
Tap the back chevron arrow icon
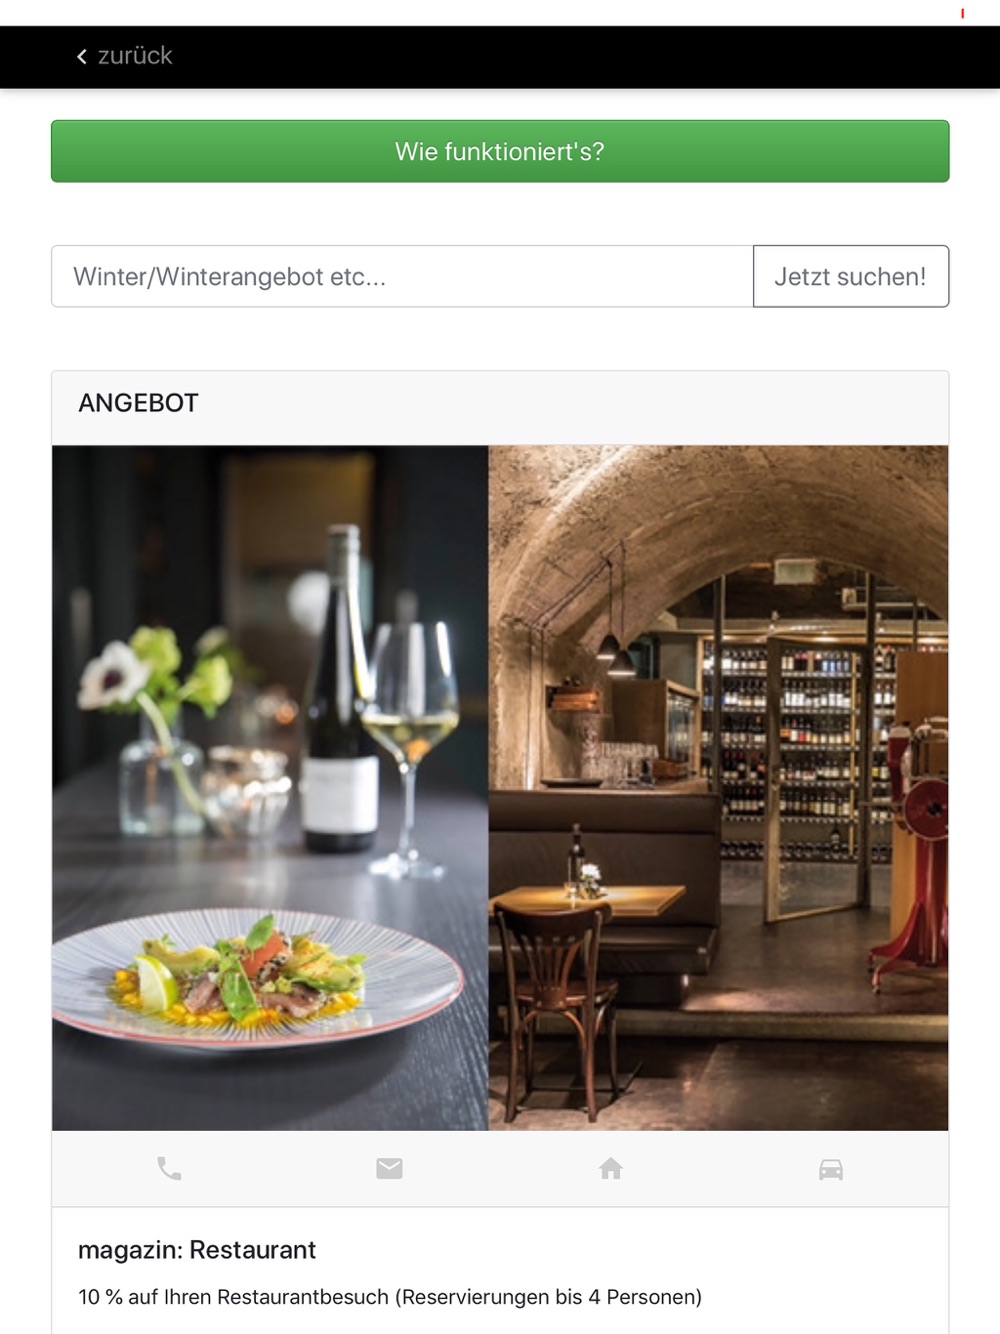[x=82, y=57]
